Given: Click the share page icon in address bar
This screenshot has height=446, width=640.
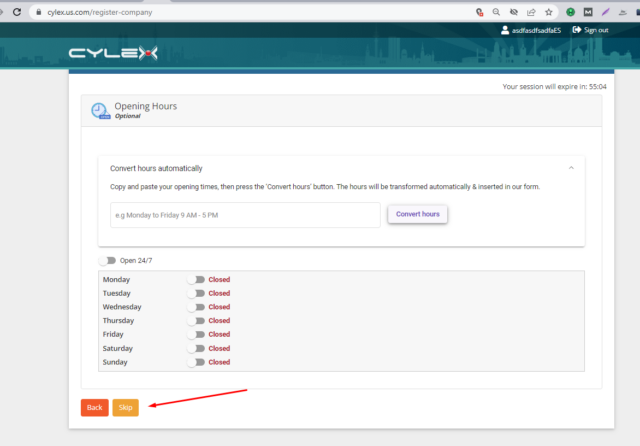Looking at the screenshot, I should point(531,12).
